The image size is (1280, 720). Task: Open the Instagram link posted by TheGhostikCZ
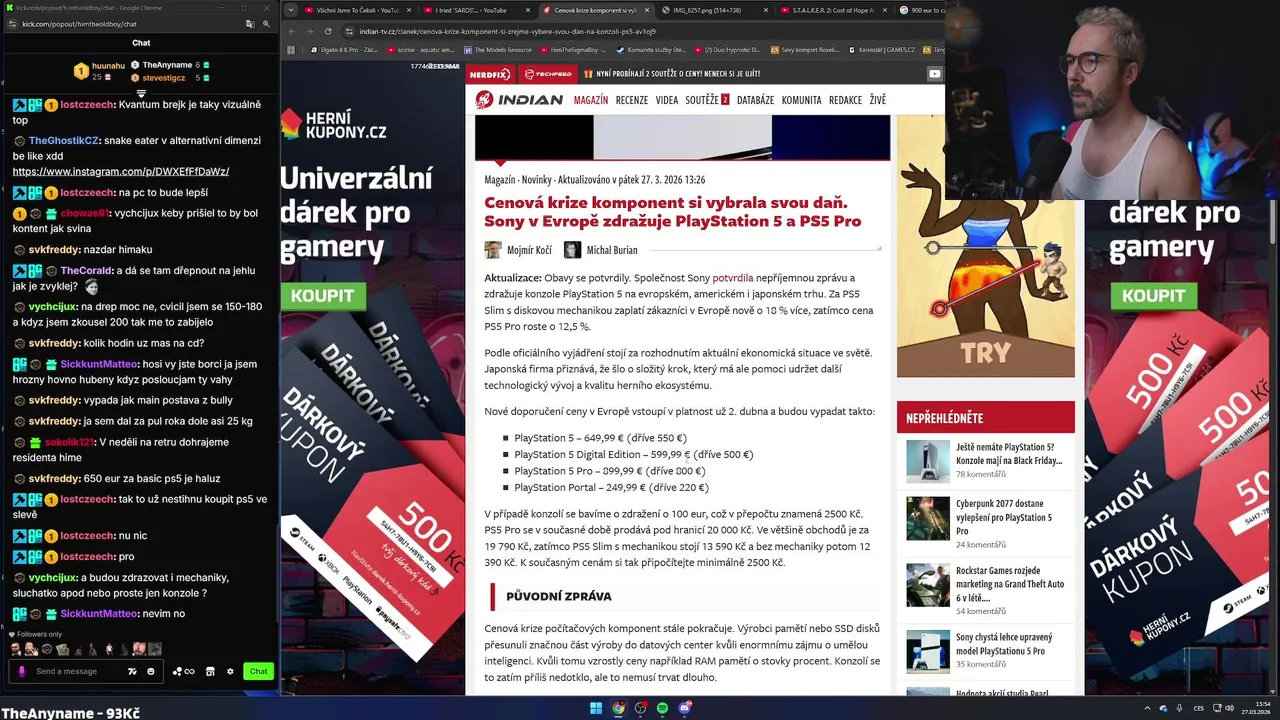coord(121,172)
